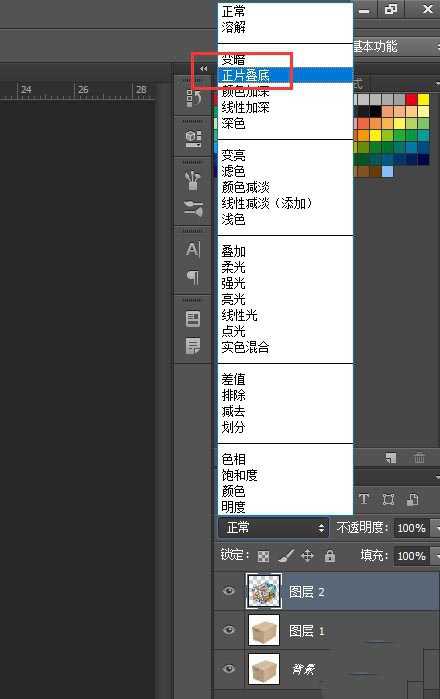Open the 正常 blend mode dropdown
This screenshot has width=440, height=699.
(x=273, y=528)
